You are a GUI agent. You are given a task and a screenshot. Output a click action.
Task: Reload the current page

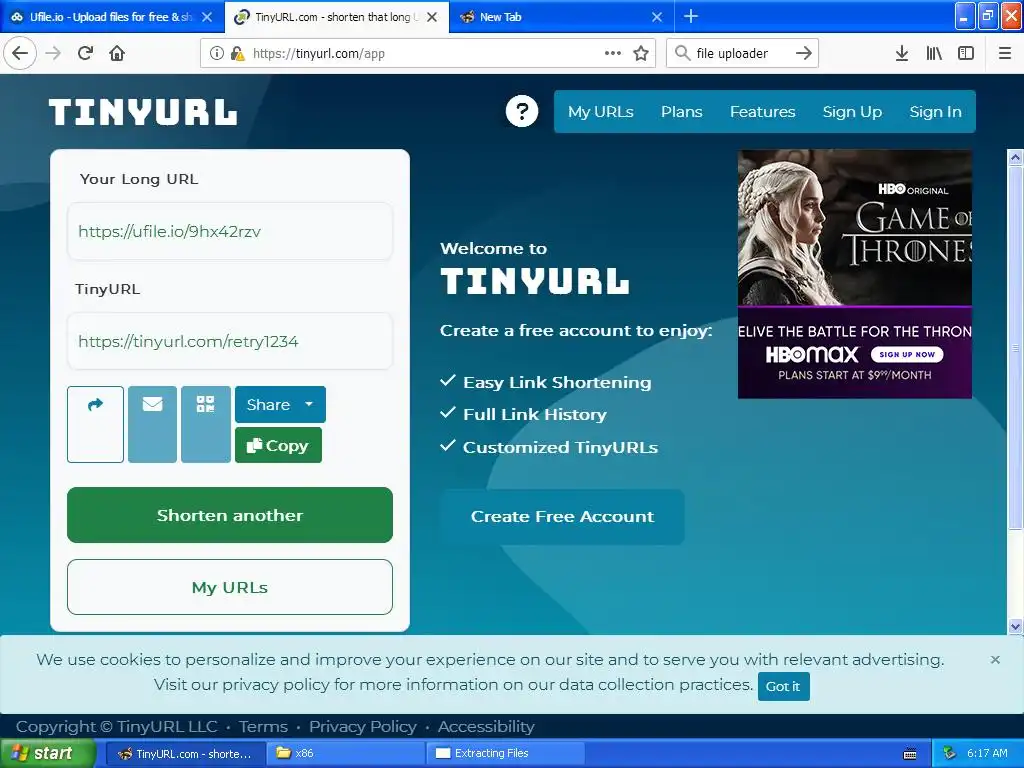[85, 54]
